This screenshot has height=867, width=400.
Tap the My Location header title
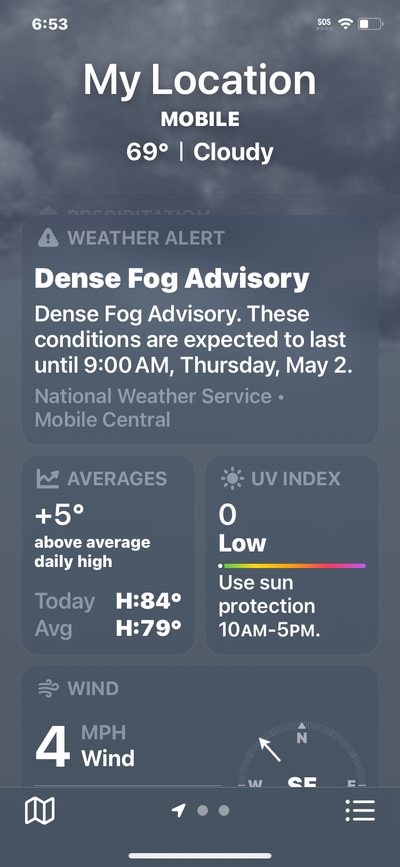click(x=200, y=80)
